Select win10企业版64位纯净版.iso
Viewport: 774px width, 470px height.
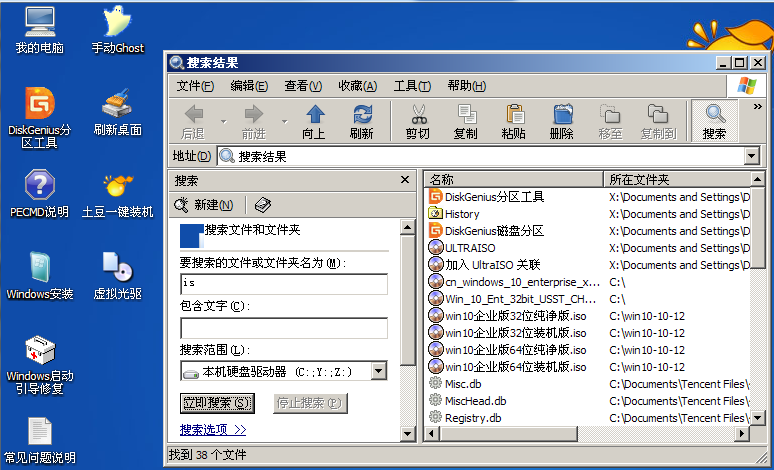tap(507, 350)
